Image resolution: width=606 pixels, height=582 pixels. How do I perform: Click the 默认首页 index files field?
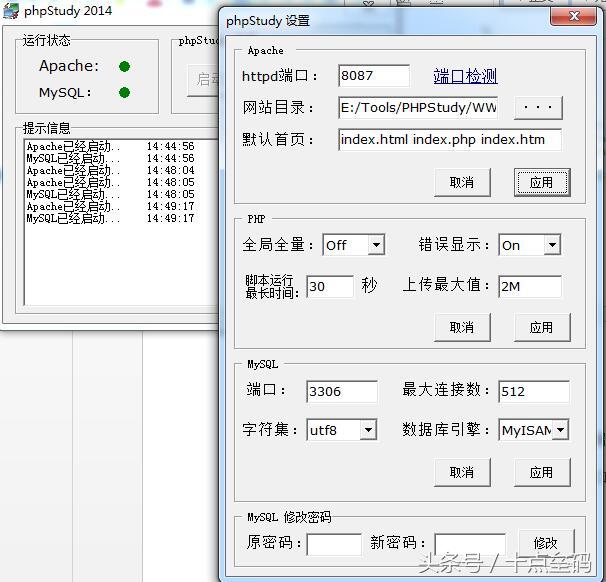(x=450, y=140)
